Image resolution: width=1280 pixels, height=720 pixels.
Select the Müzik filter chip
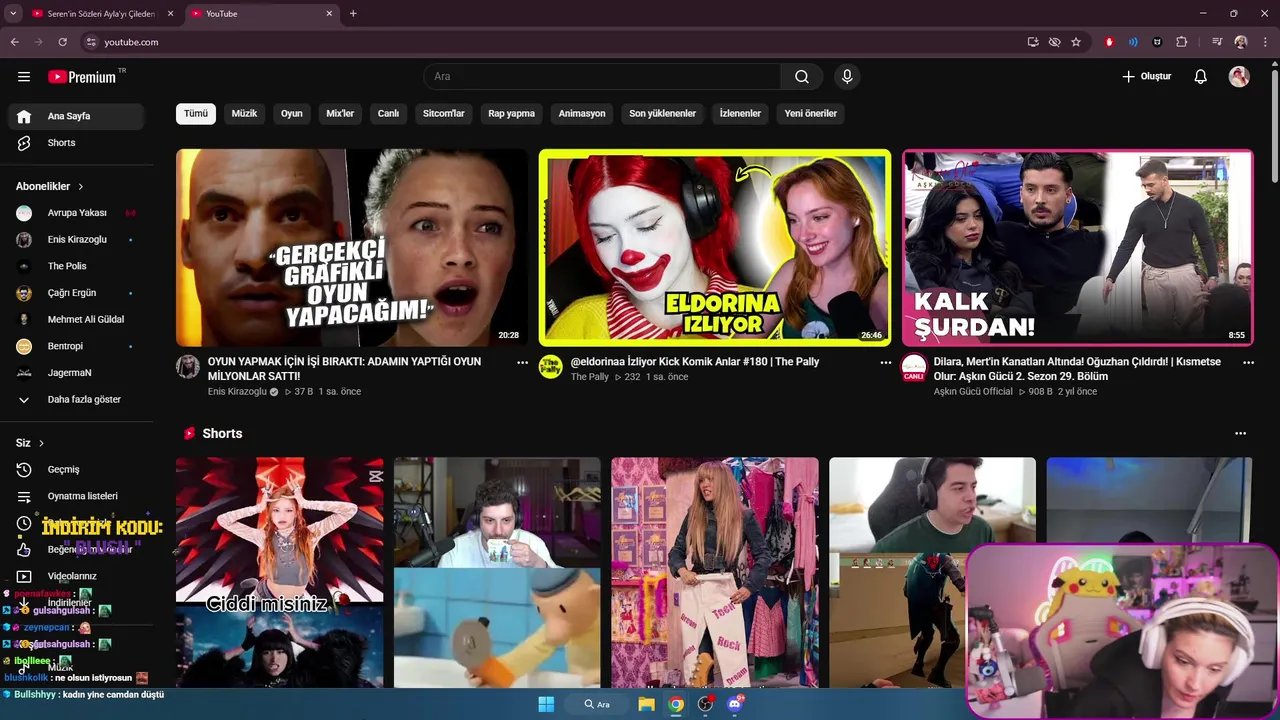click(x=244, y=113)
